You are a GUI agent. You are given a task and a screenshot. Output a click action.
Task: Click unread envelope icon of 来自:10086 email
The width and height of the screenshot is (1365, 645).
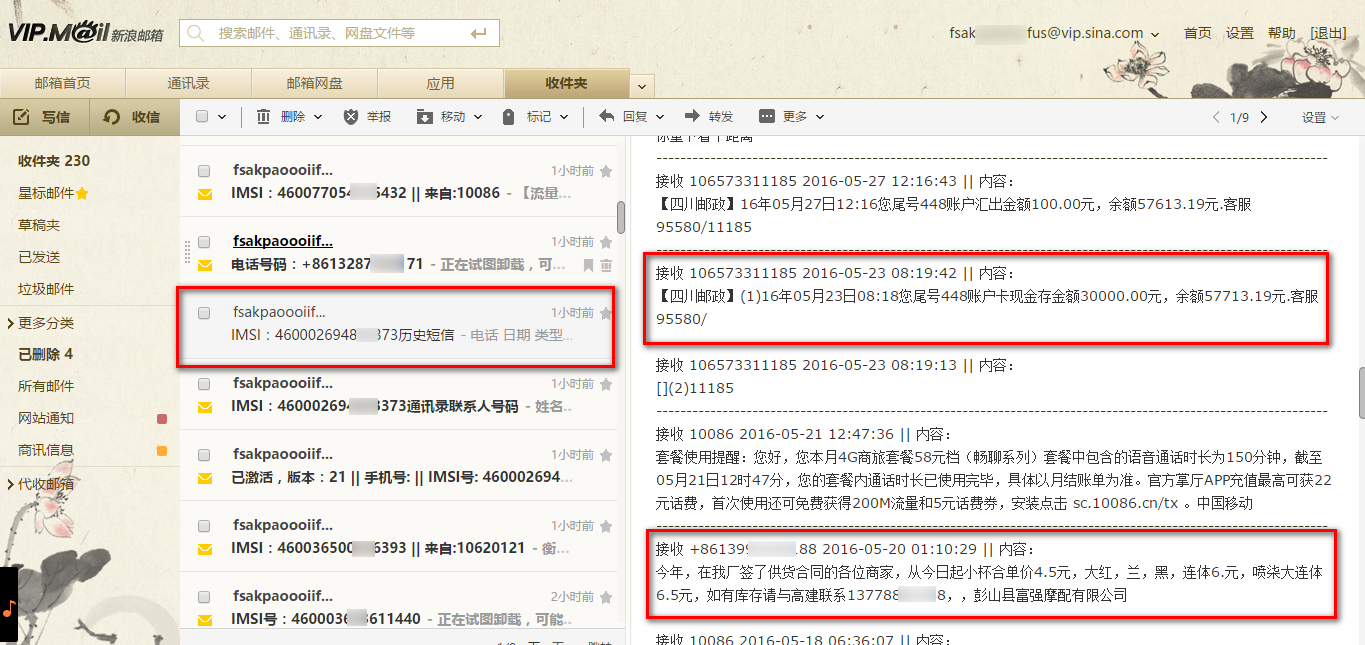click(205, 194)
